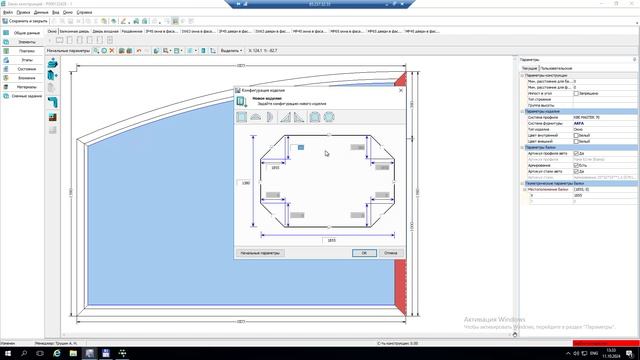Select the circle shape in configuration dialog

tap(329, 117)
